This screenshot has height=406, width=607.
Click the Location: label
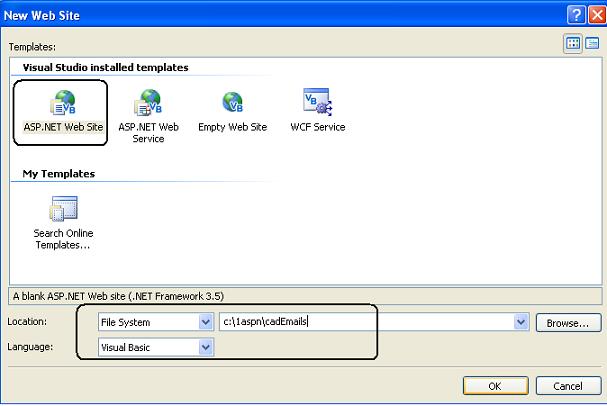tap(27, 321)
